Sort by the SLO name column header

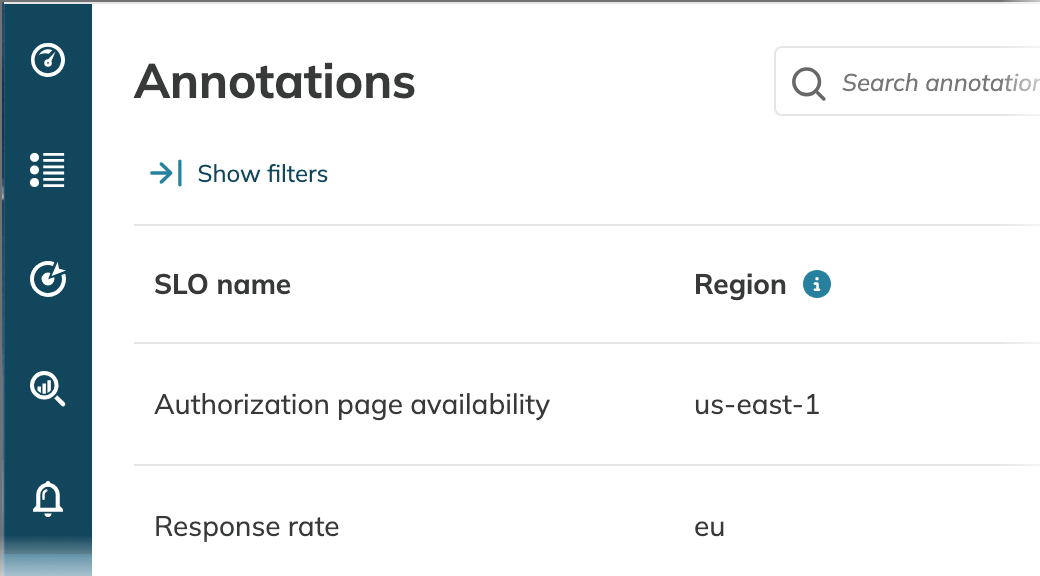point(222,285)
